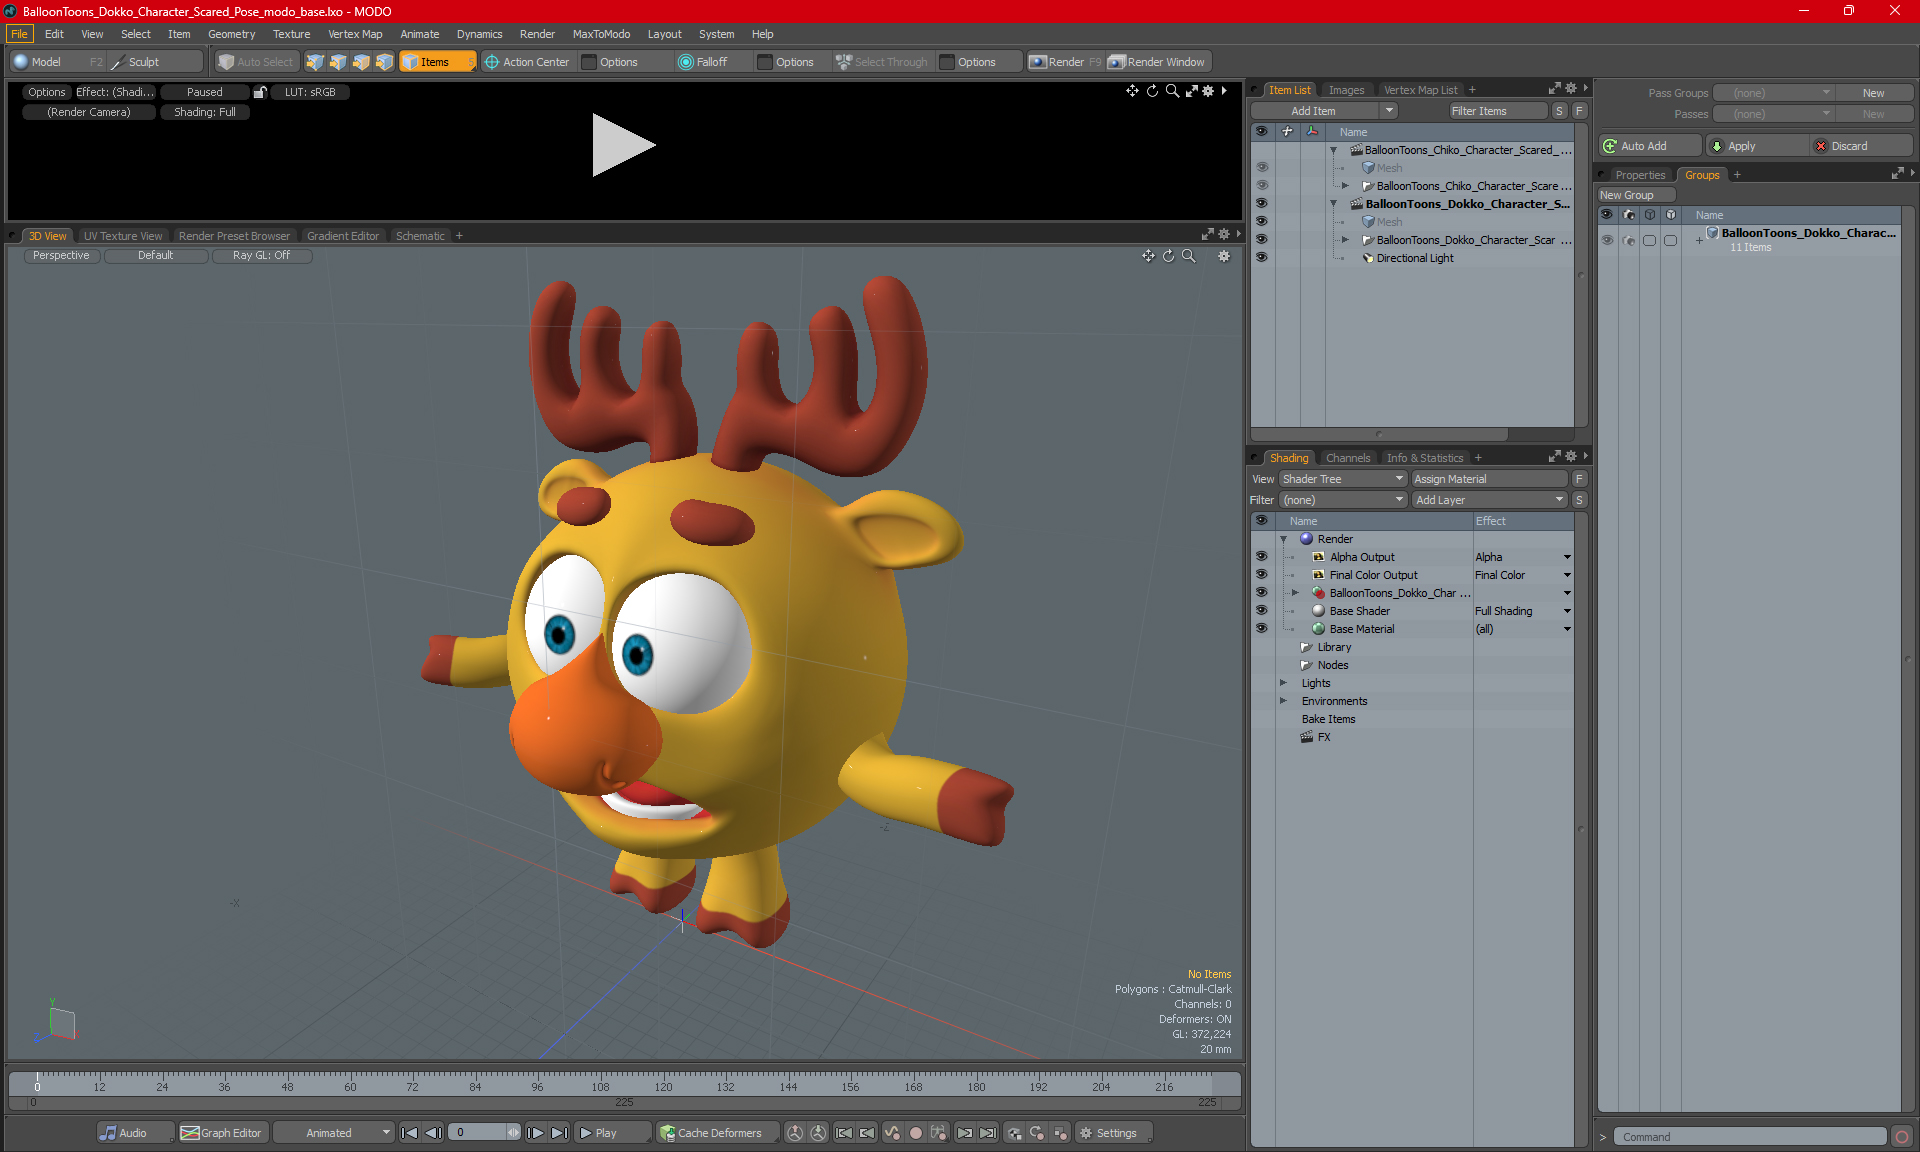1920x1152 pixels.
Task: Open Animated keying mode dropdown
Action: (334, 1133)
